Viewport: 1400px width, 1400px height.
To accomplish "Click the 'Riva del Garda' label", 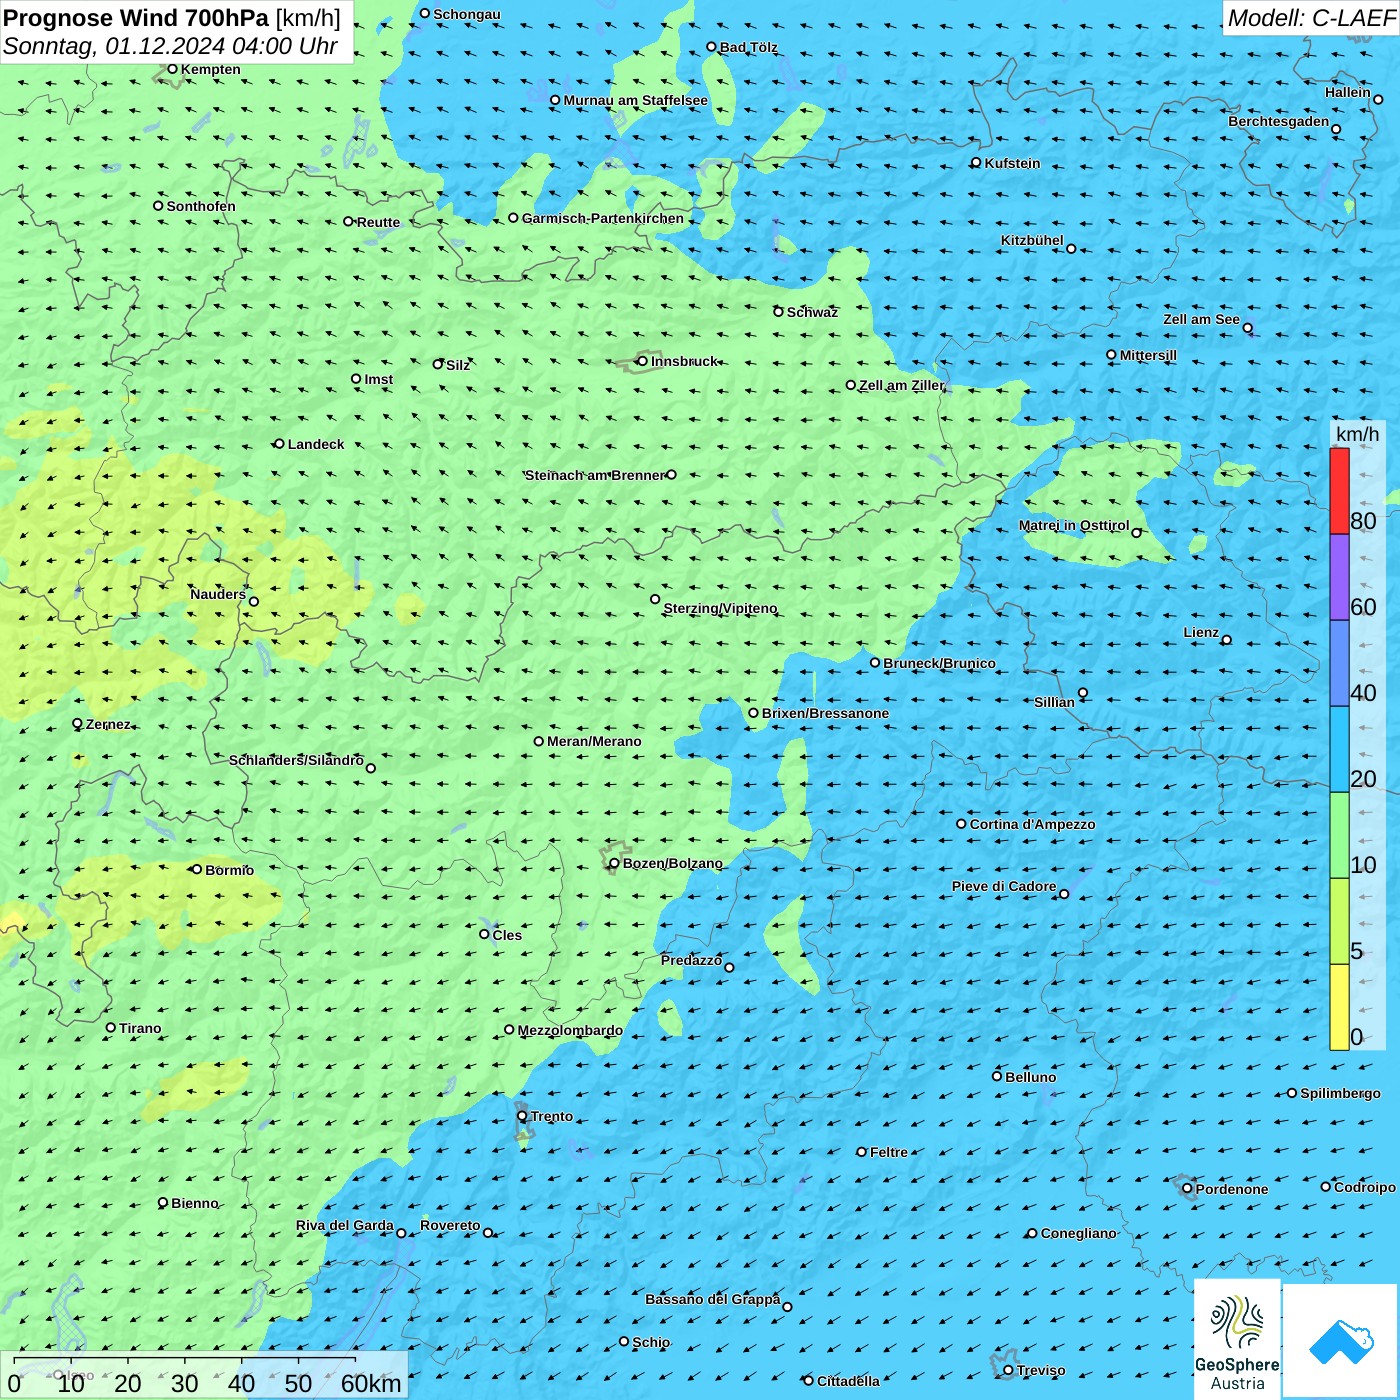I will coord(345,1225).
